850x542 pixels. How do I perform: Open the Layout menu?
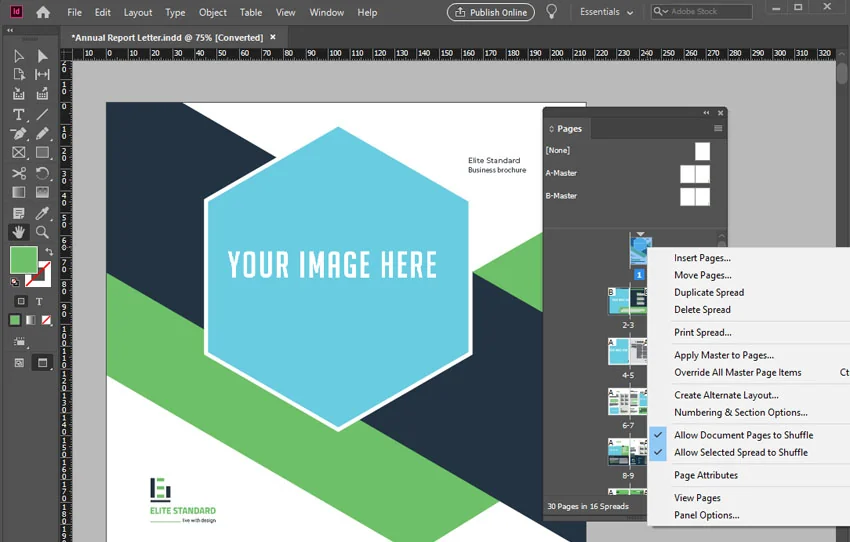pos(138,12)
